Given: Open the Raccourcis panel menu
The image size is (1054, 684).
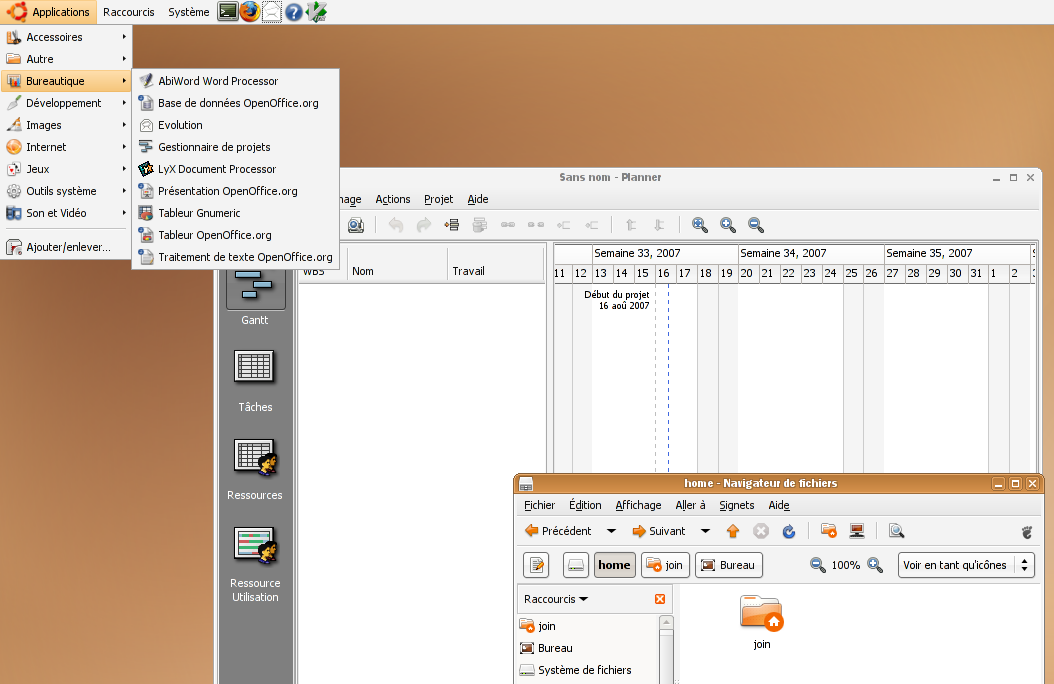Looking at the screenshot, I should point(128,11).
